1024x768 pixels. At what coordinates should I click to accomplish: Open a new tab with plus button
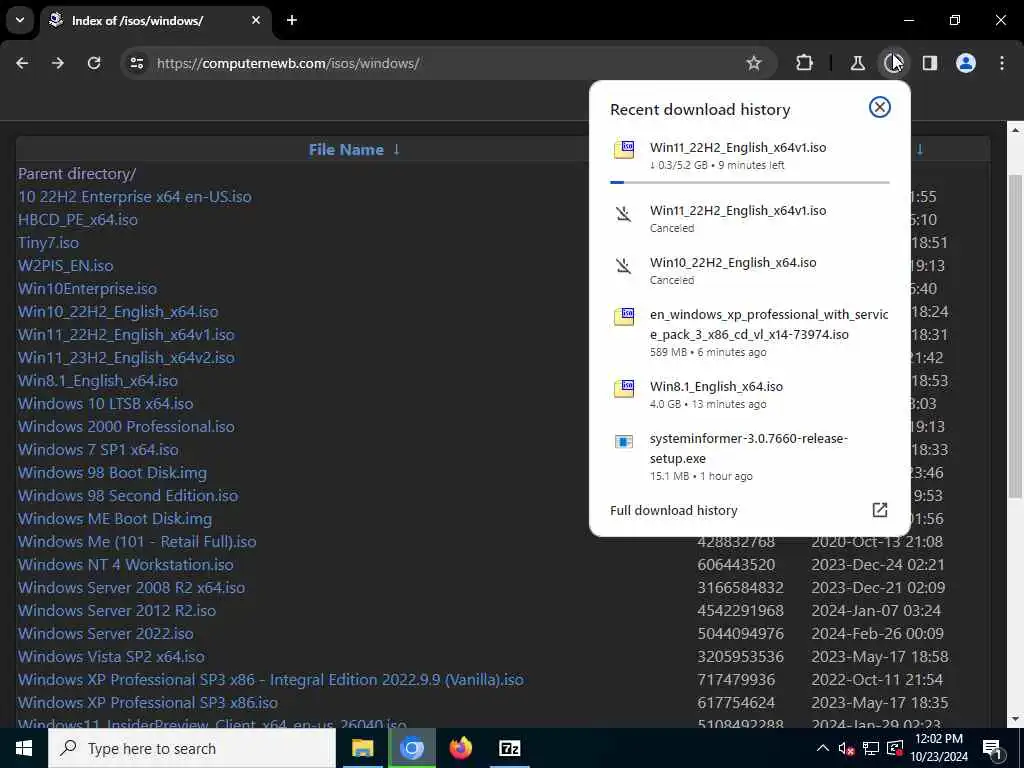pos(292,20)
